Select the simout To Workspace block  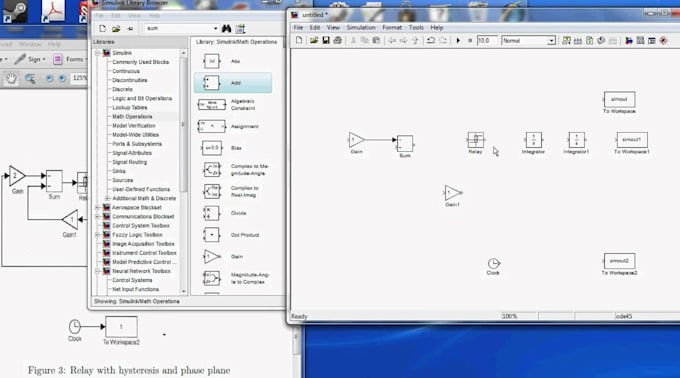(619, 99)
